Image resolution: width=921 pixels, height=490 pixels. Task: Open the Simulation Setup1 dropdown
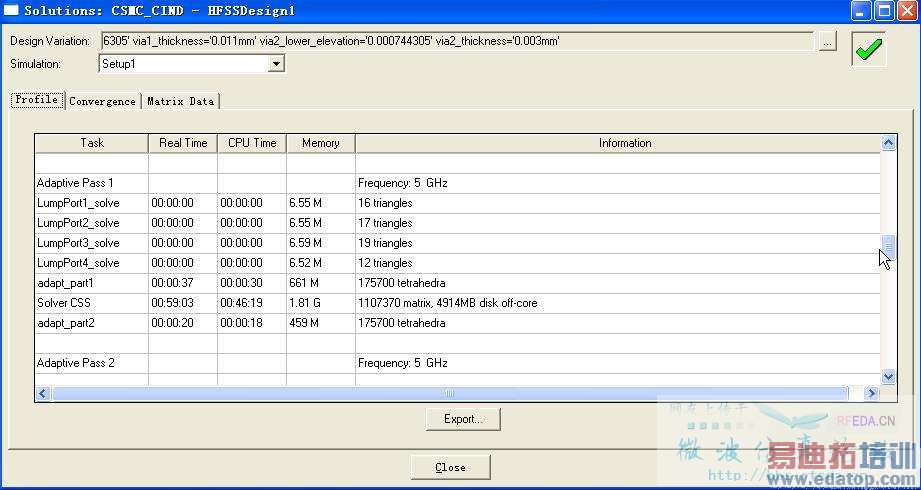(x=276, y=63)
